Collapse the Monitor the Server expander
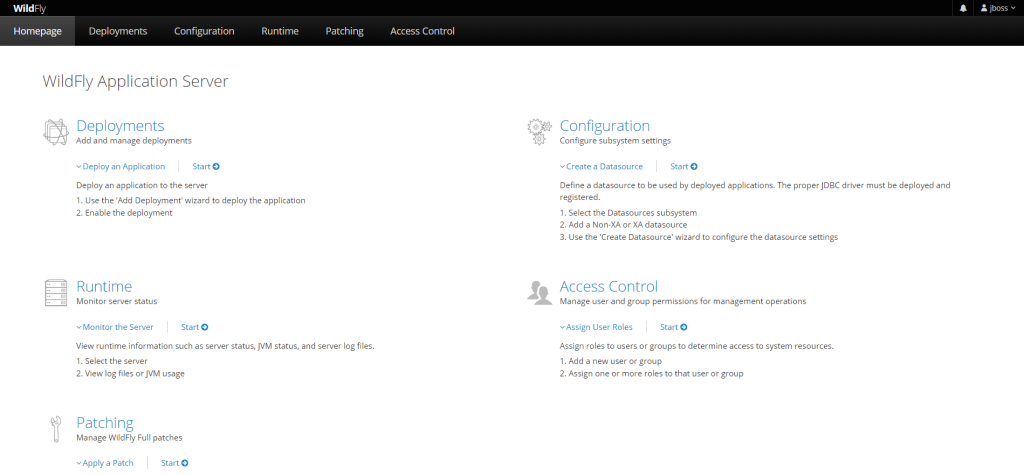 [115, 327]
